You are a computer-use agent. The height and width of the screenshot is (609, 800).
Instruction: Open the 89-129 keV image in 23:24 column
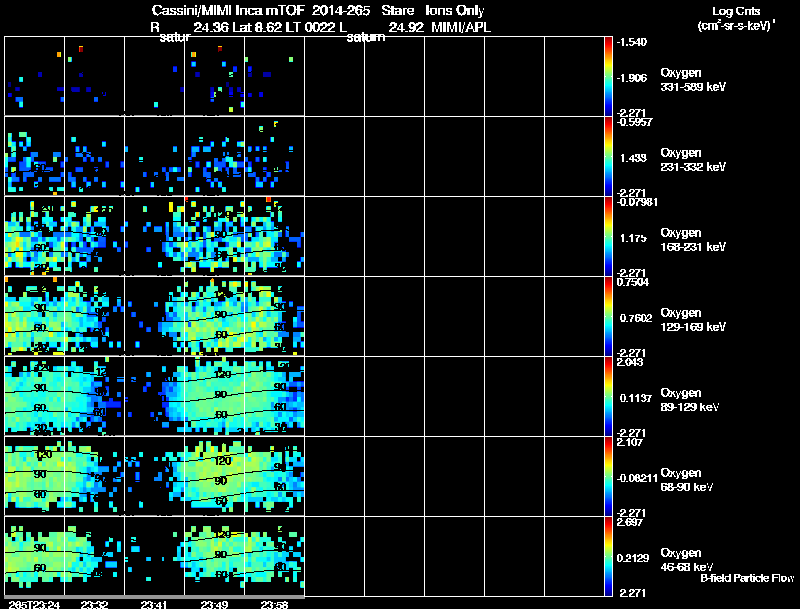coord(34,396)
